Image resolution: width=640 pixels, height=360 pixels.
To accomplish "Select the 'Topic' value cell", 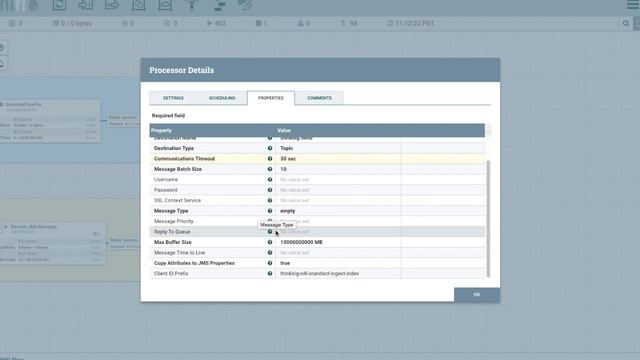I will [x=338, y=148].
